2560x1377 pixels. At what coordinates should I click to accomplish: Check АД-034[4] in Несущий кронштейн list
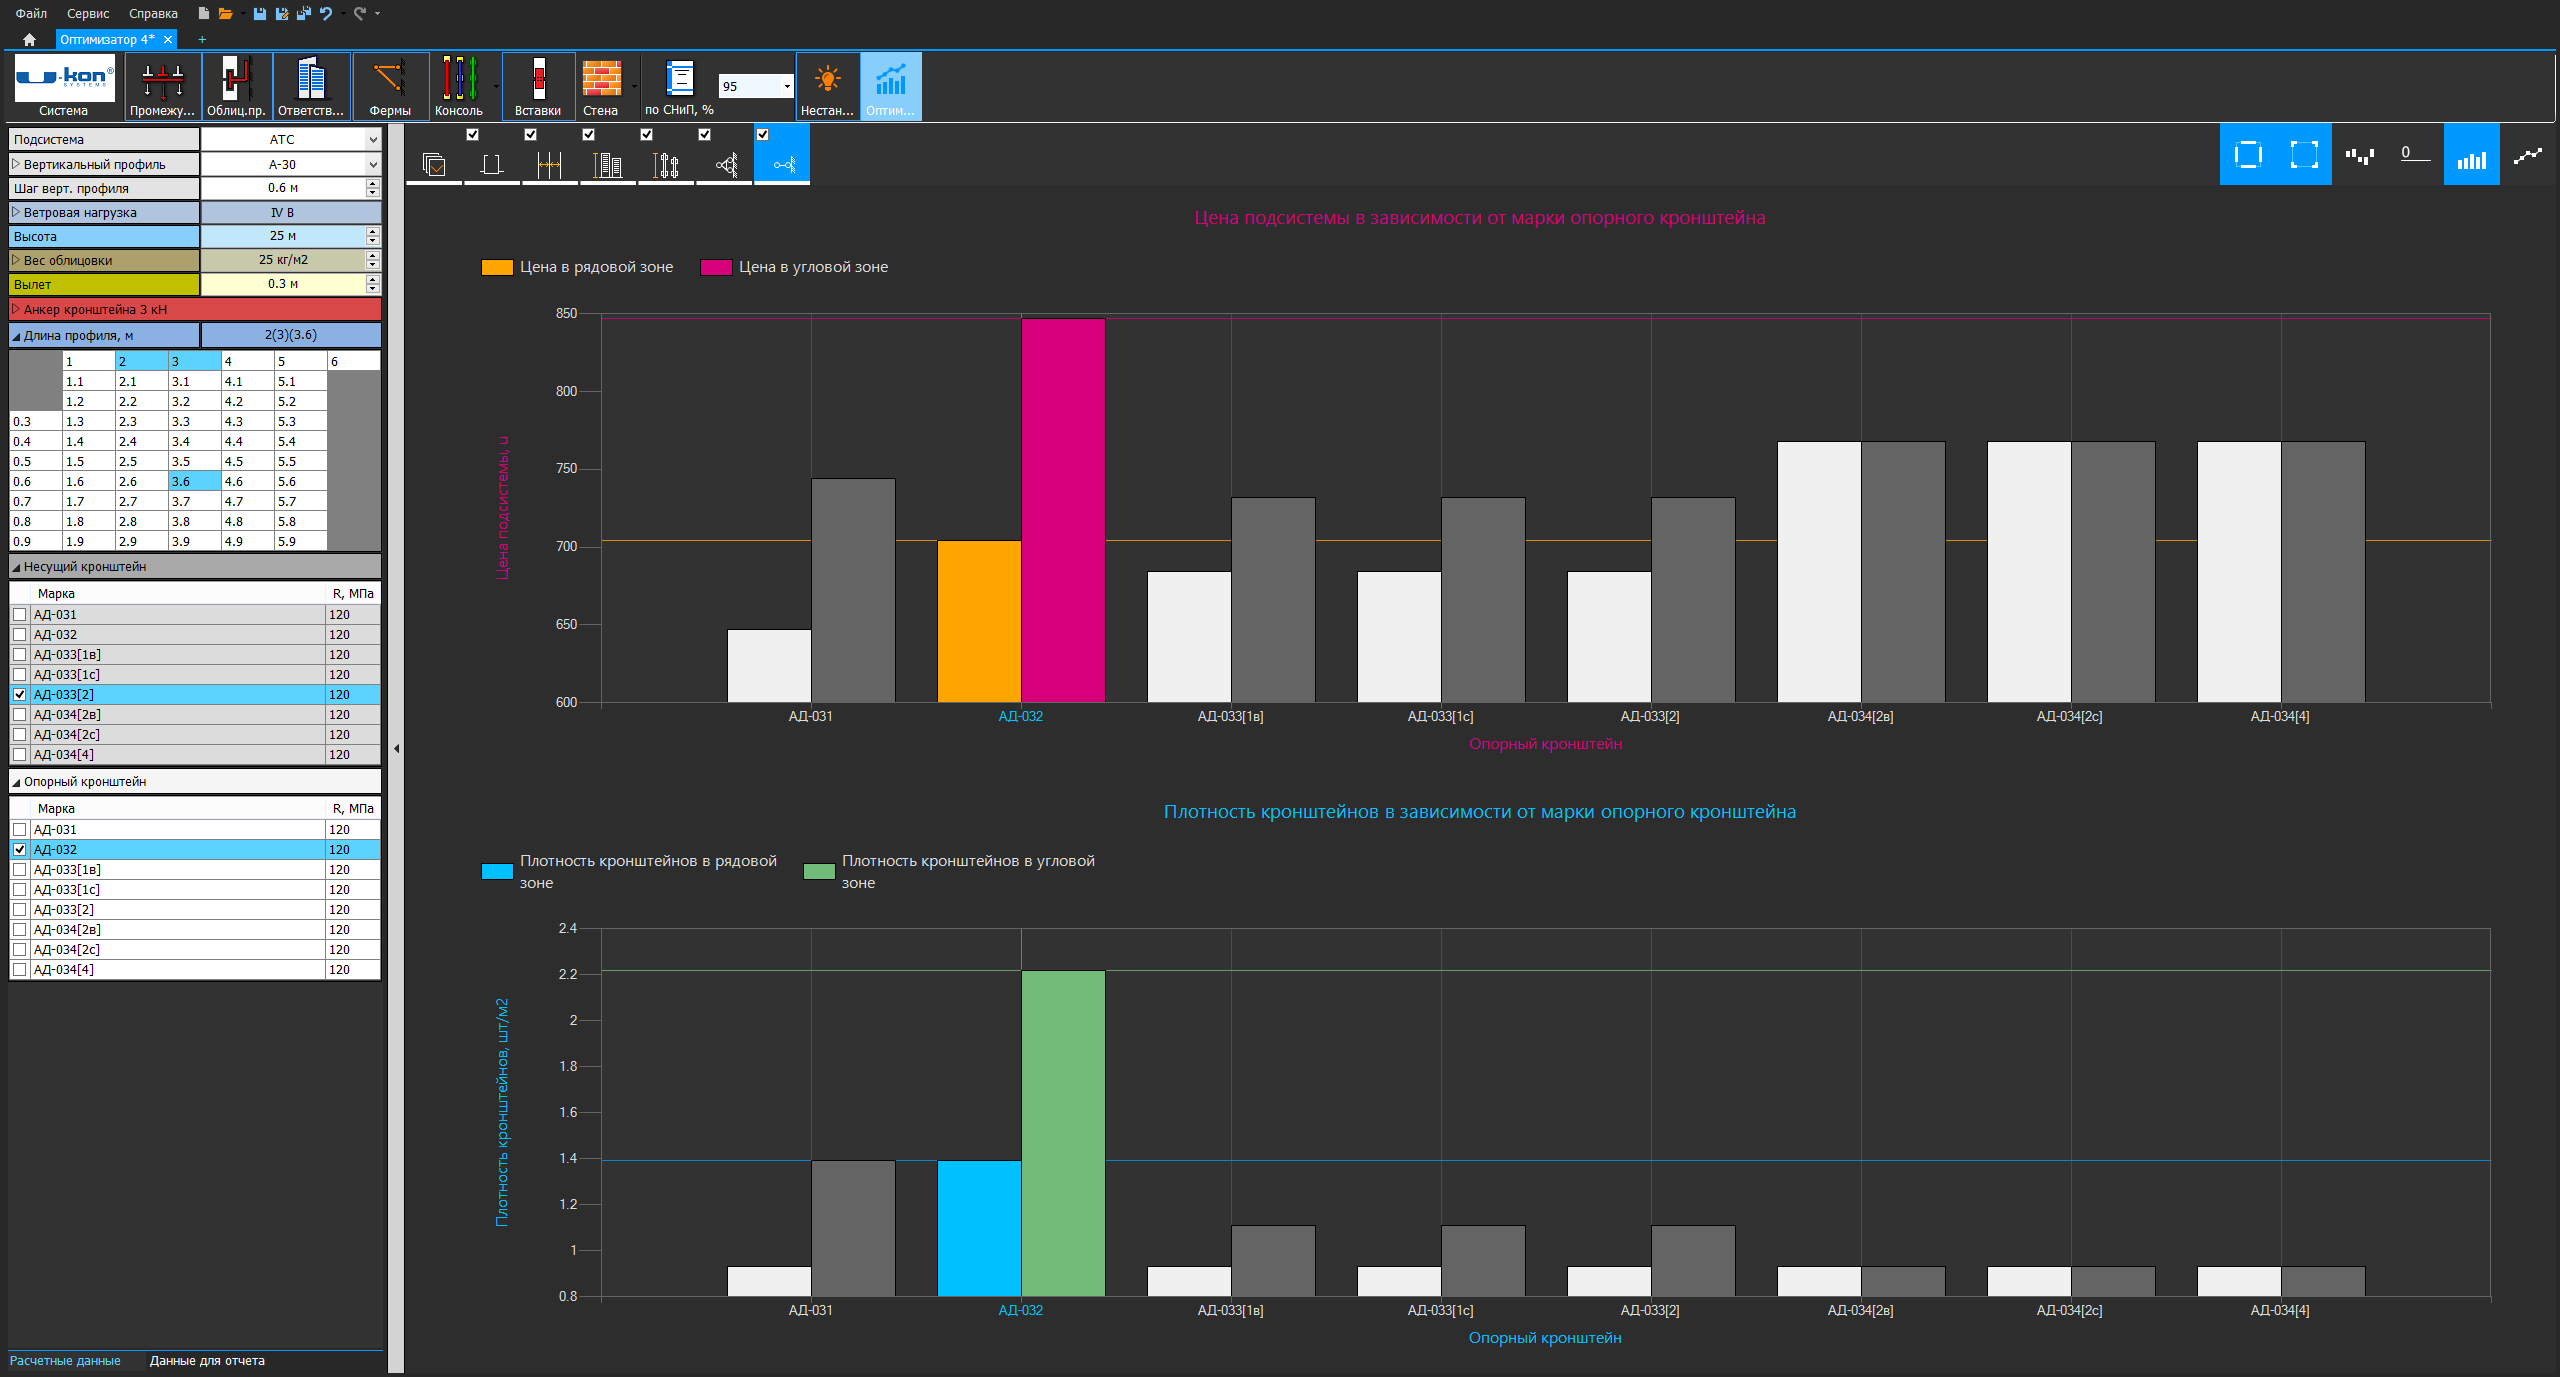tap(20, 755)
